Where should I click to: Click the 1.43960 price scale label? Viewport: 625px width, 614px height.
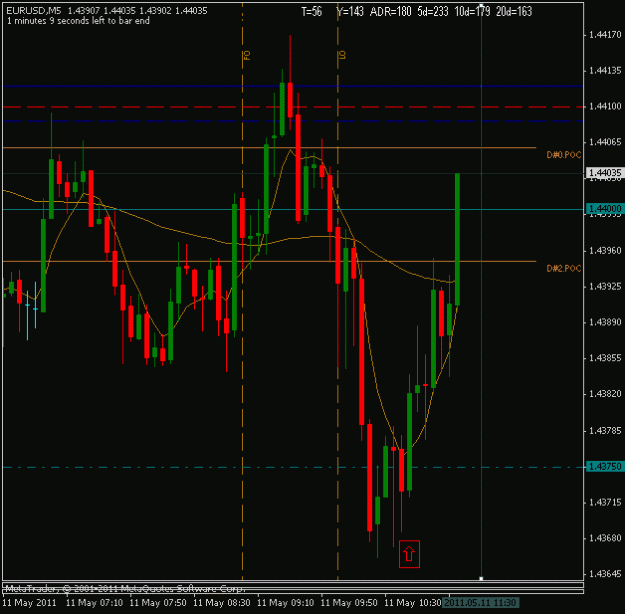(605, 251)
